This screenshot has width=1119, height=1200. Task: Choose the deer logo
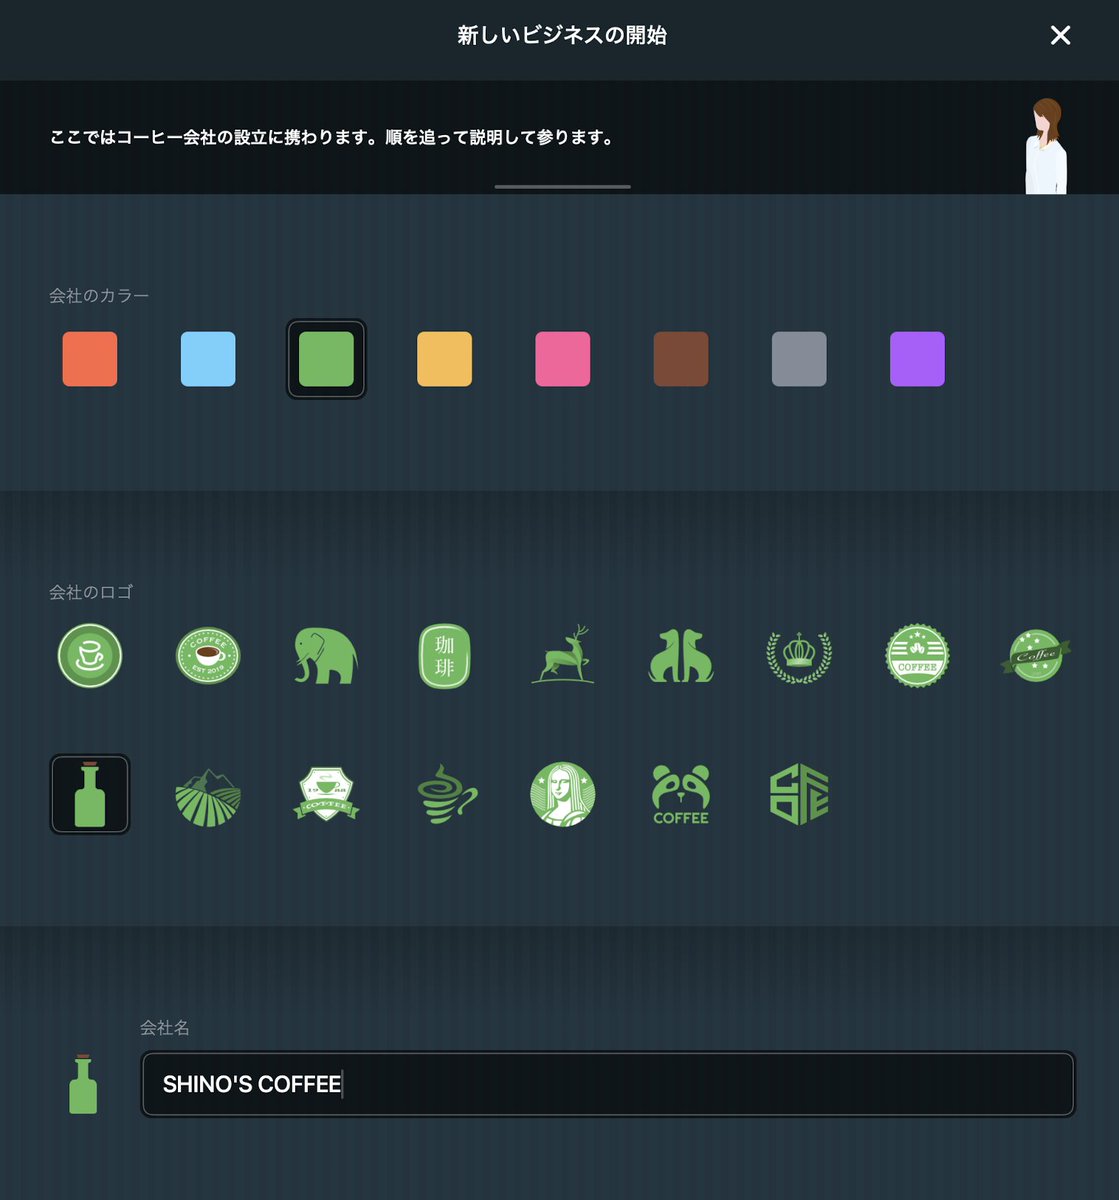click(x=563, y=655)
